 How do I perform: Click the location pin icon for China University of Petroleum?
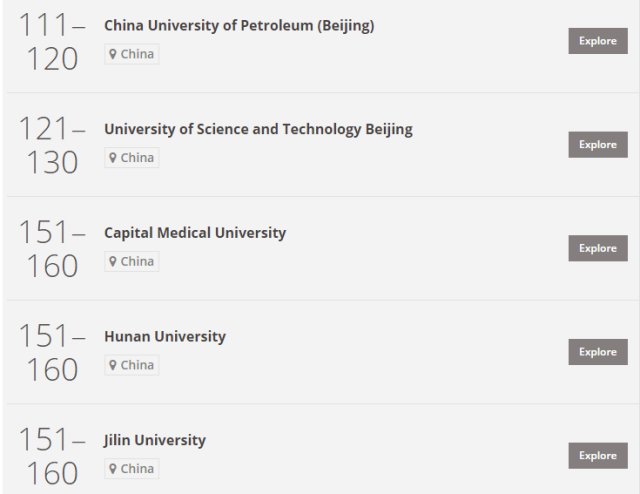point(114,54)
